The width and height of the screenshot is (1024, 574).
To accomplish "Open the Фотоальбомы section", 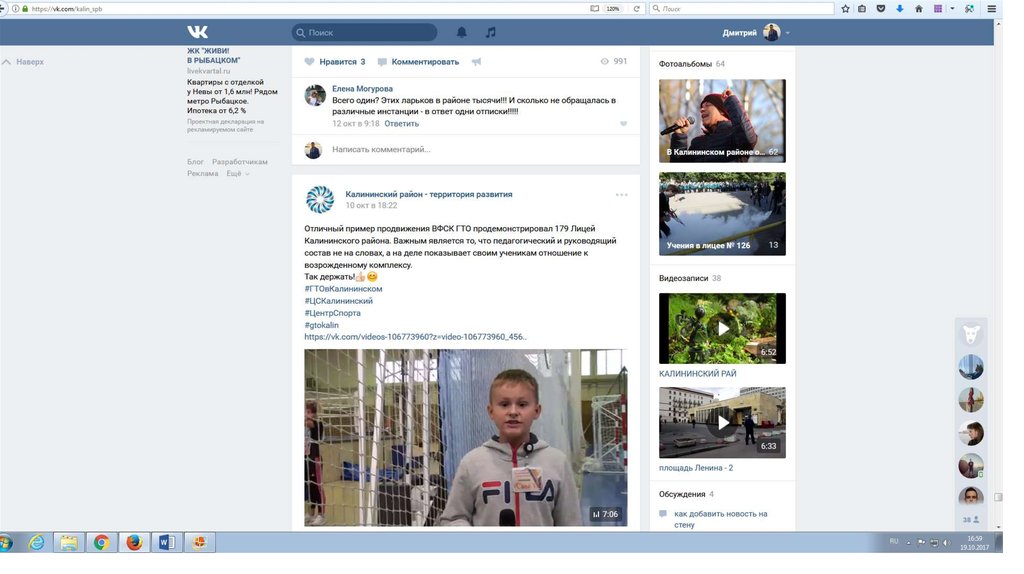I will coord(685,64).
